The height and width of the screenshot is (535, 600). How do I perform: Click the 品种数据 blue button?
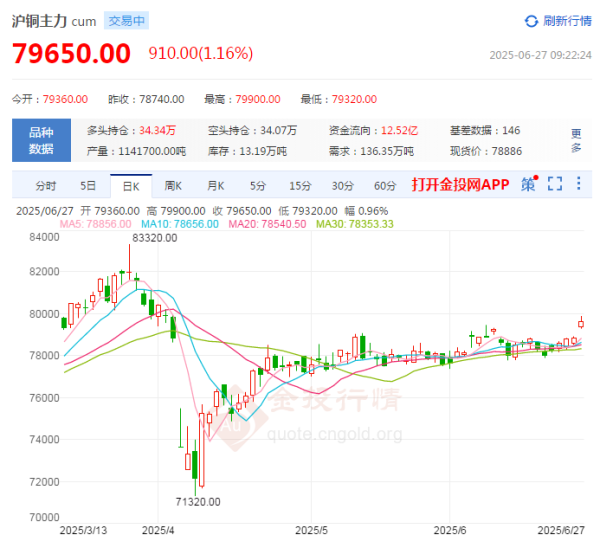[41, 140]
